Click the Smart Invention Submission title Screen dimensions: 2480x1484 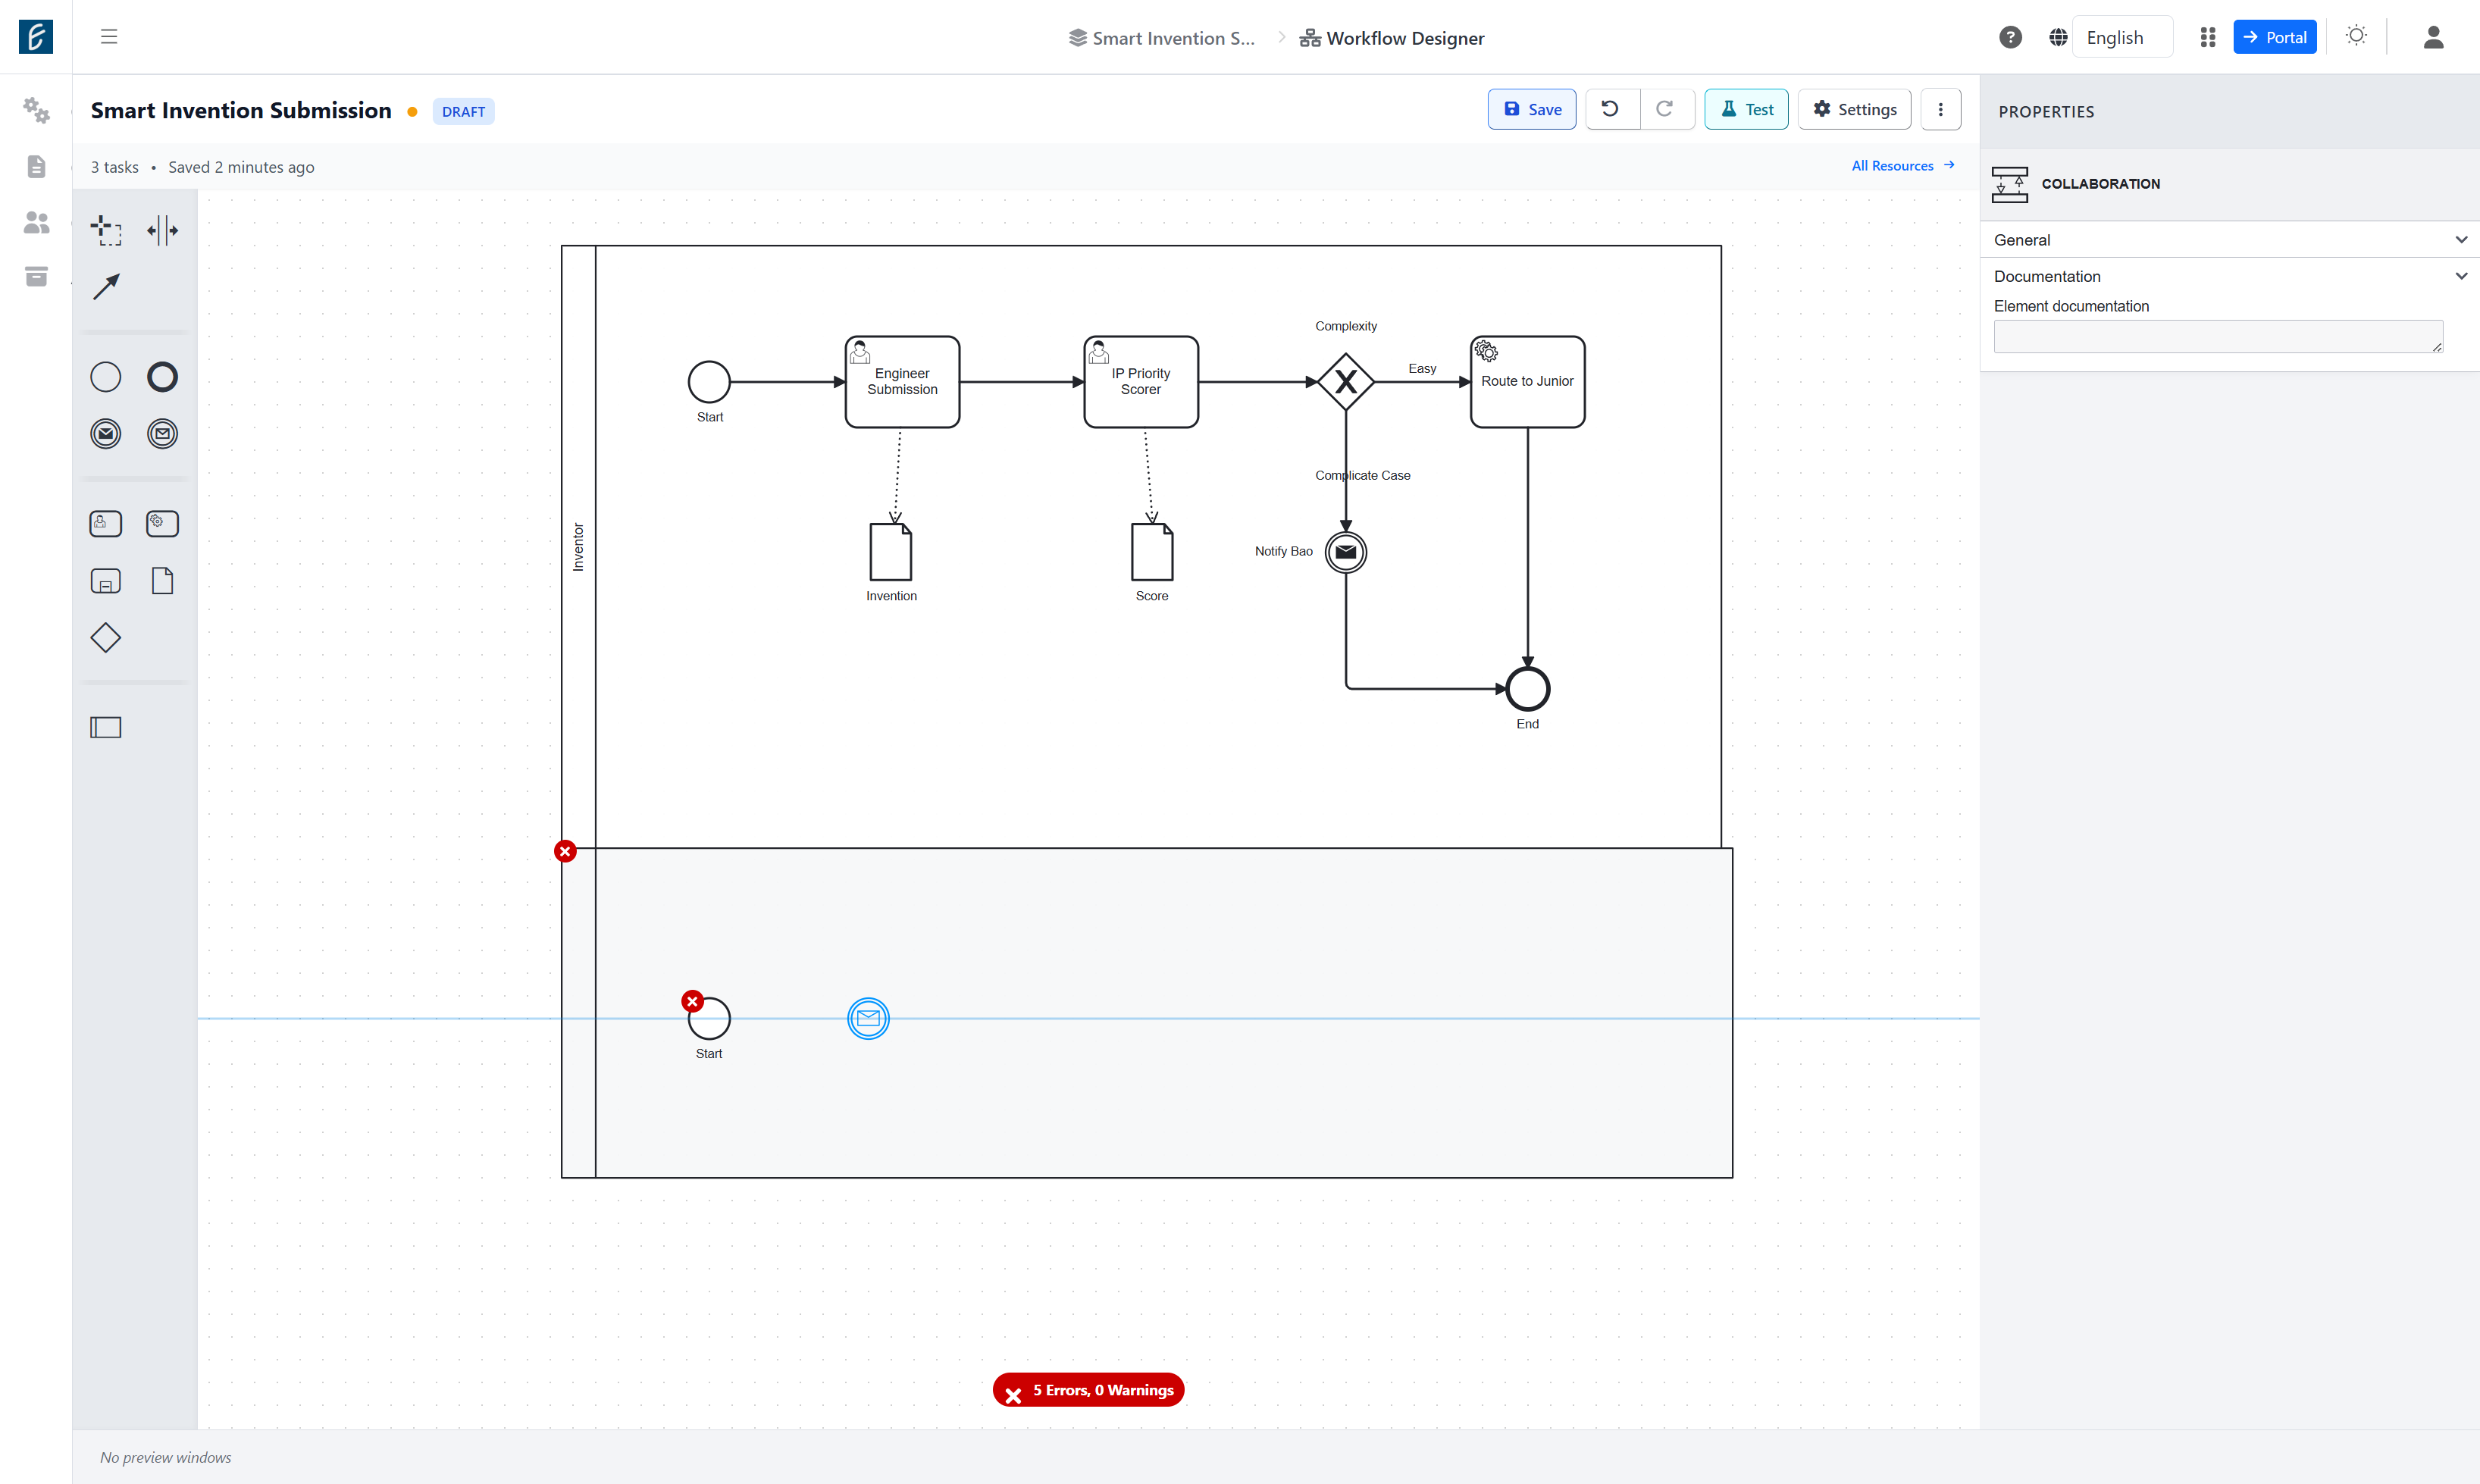(241, 110)
